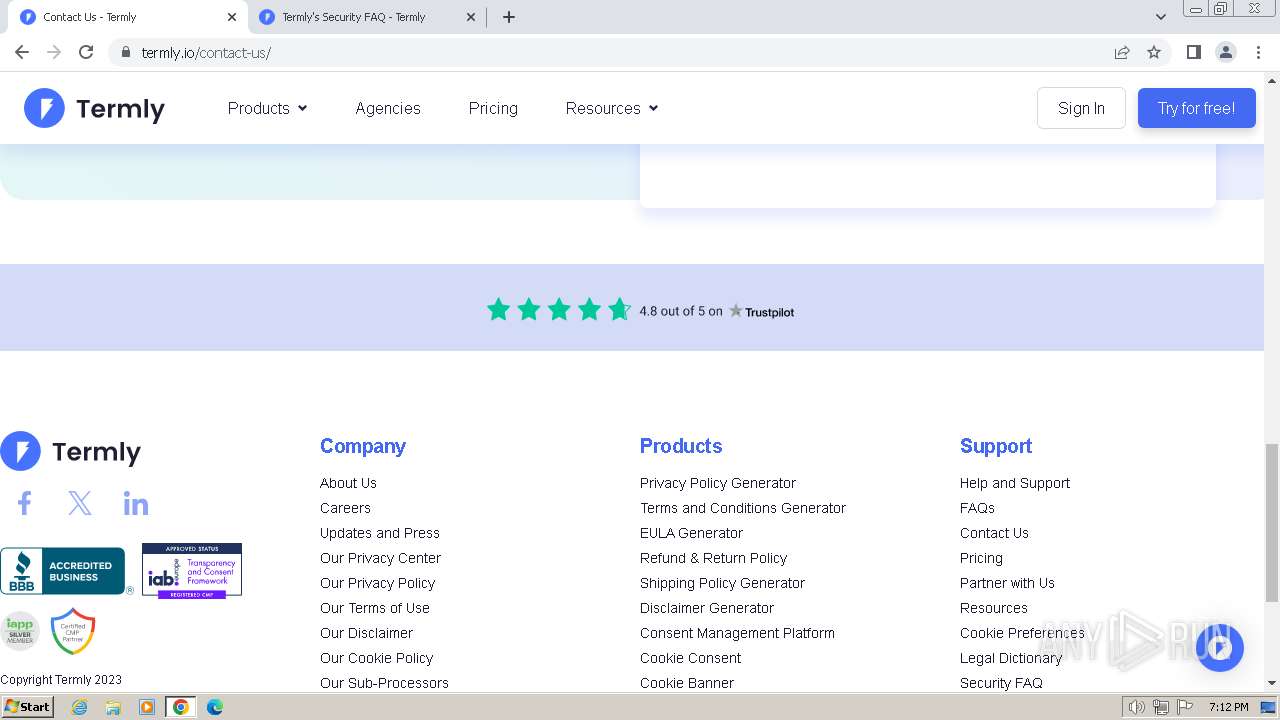Click the IAPP Silver Member badge
The width and height of the screenshot is (1280, 720).
coord(19,631)
